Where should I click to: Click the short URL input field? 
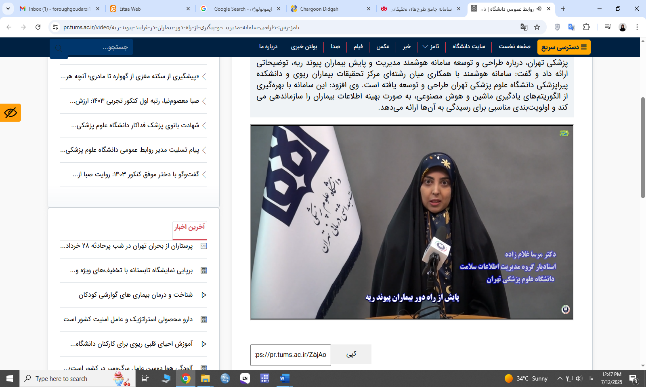pyautogui.click(x=290, y=354)
